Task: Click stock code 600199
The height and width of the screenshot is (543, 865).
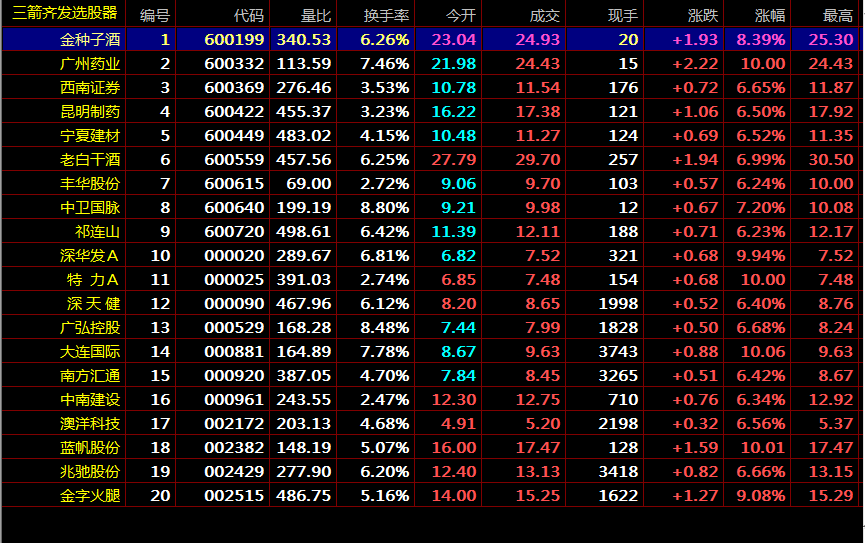Action: (x=234, y=40)
